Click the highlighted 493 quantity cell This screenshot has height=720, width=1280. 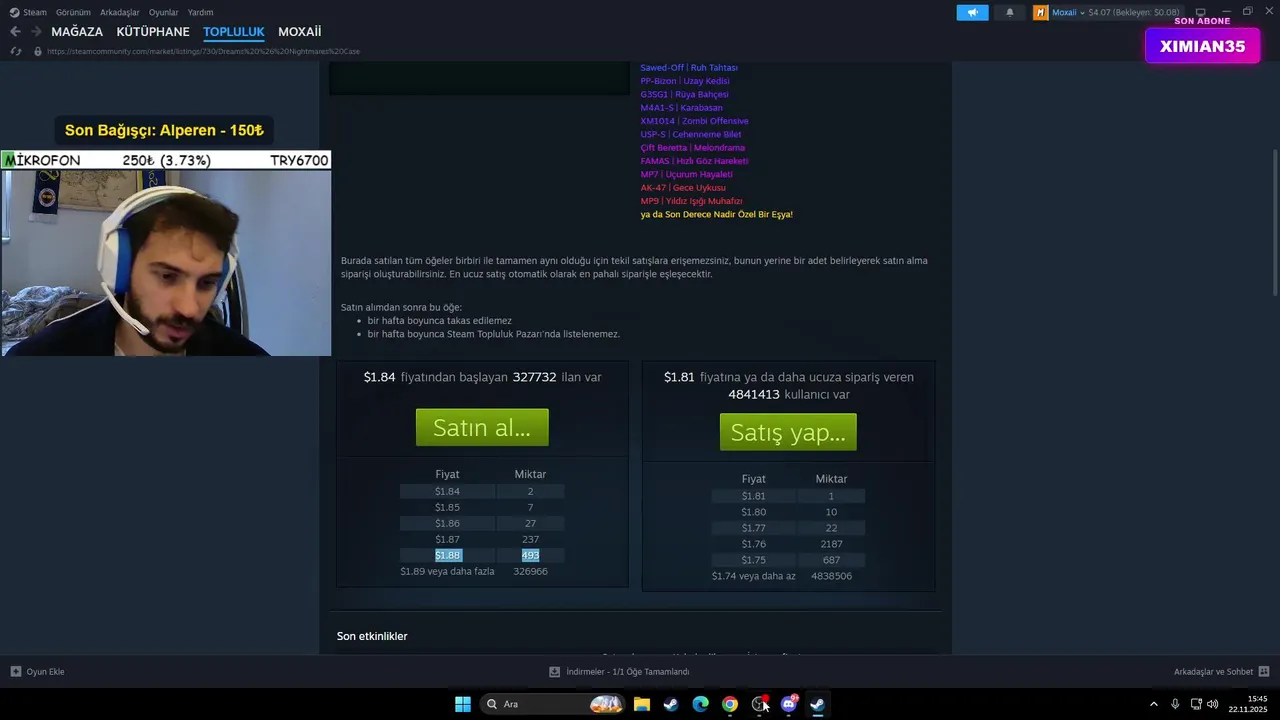(x=530, y=555)
